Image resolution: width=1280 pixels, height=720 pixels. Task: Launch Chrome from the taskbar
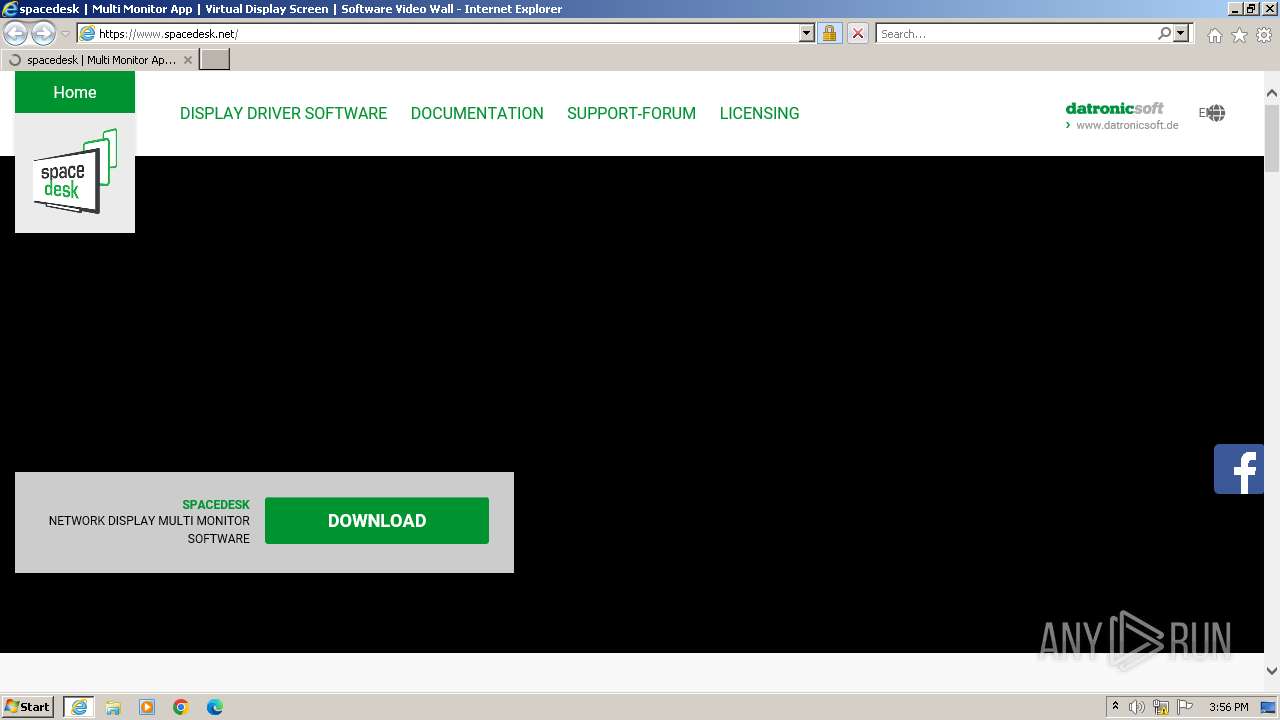point(181,707)
